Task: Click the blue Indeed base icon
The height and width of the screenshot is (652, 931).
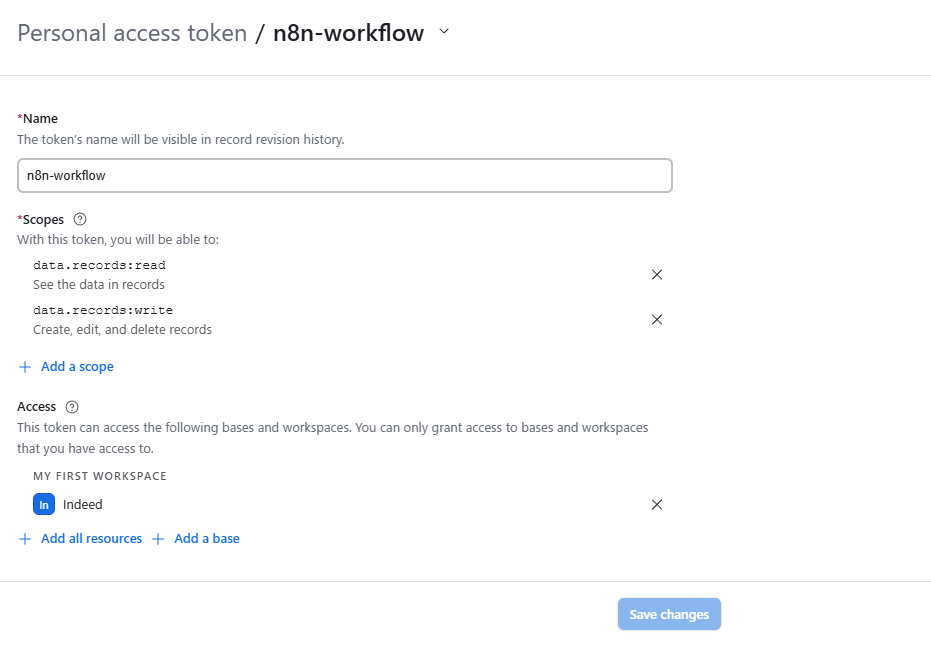Action: coord(44,505)
